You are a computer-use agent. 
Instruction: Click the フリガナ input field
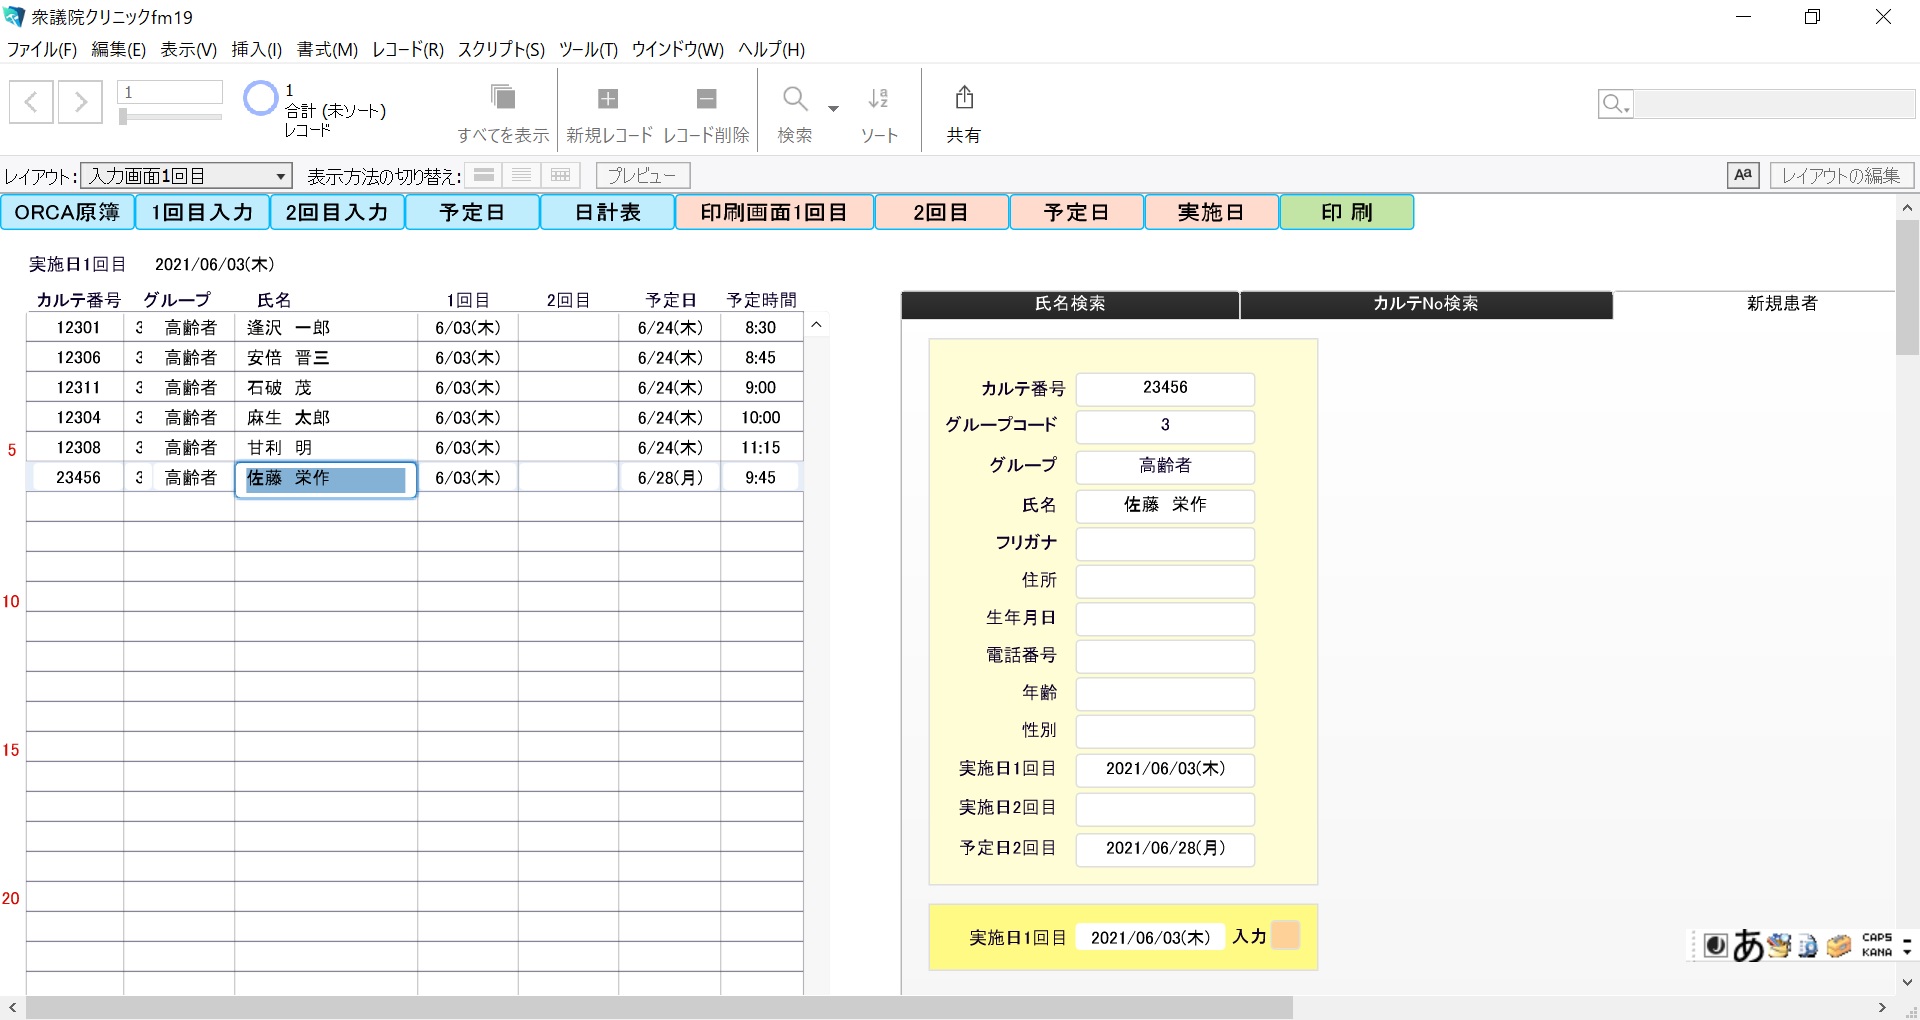(x=1165, y=543)
